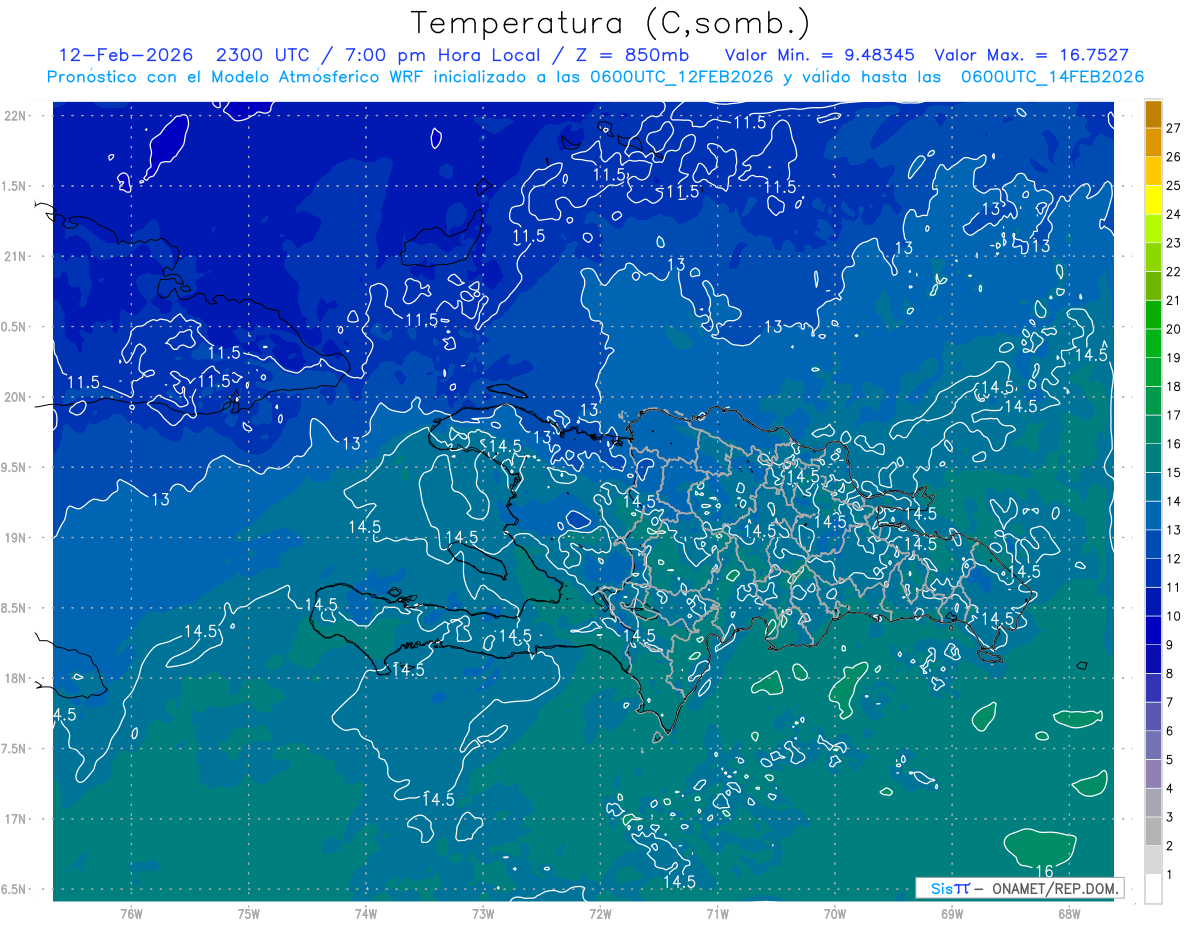The height and width of the screenshot is (927, 1200).
Task: Click the 72W longitude axis label
Action: 600,913
